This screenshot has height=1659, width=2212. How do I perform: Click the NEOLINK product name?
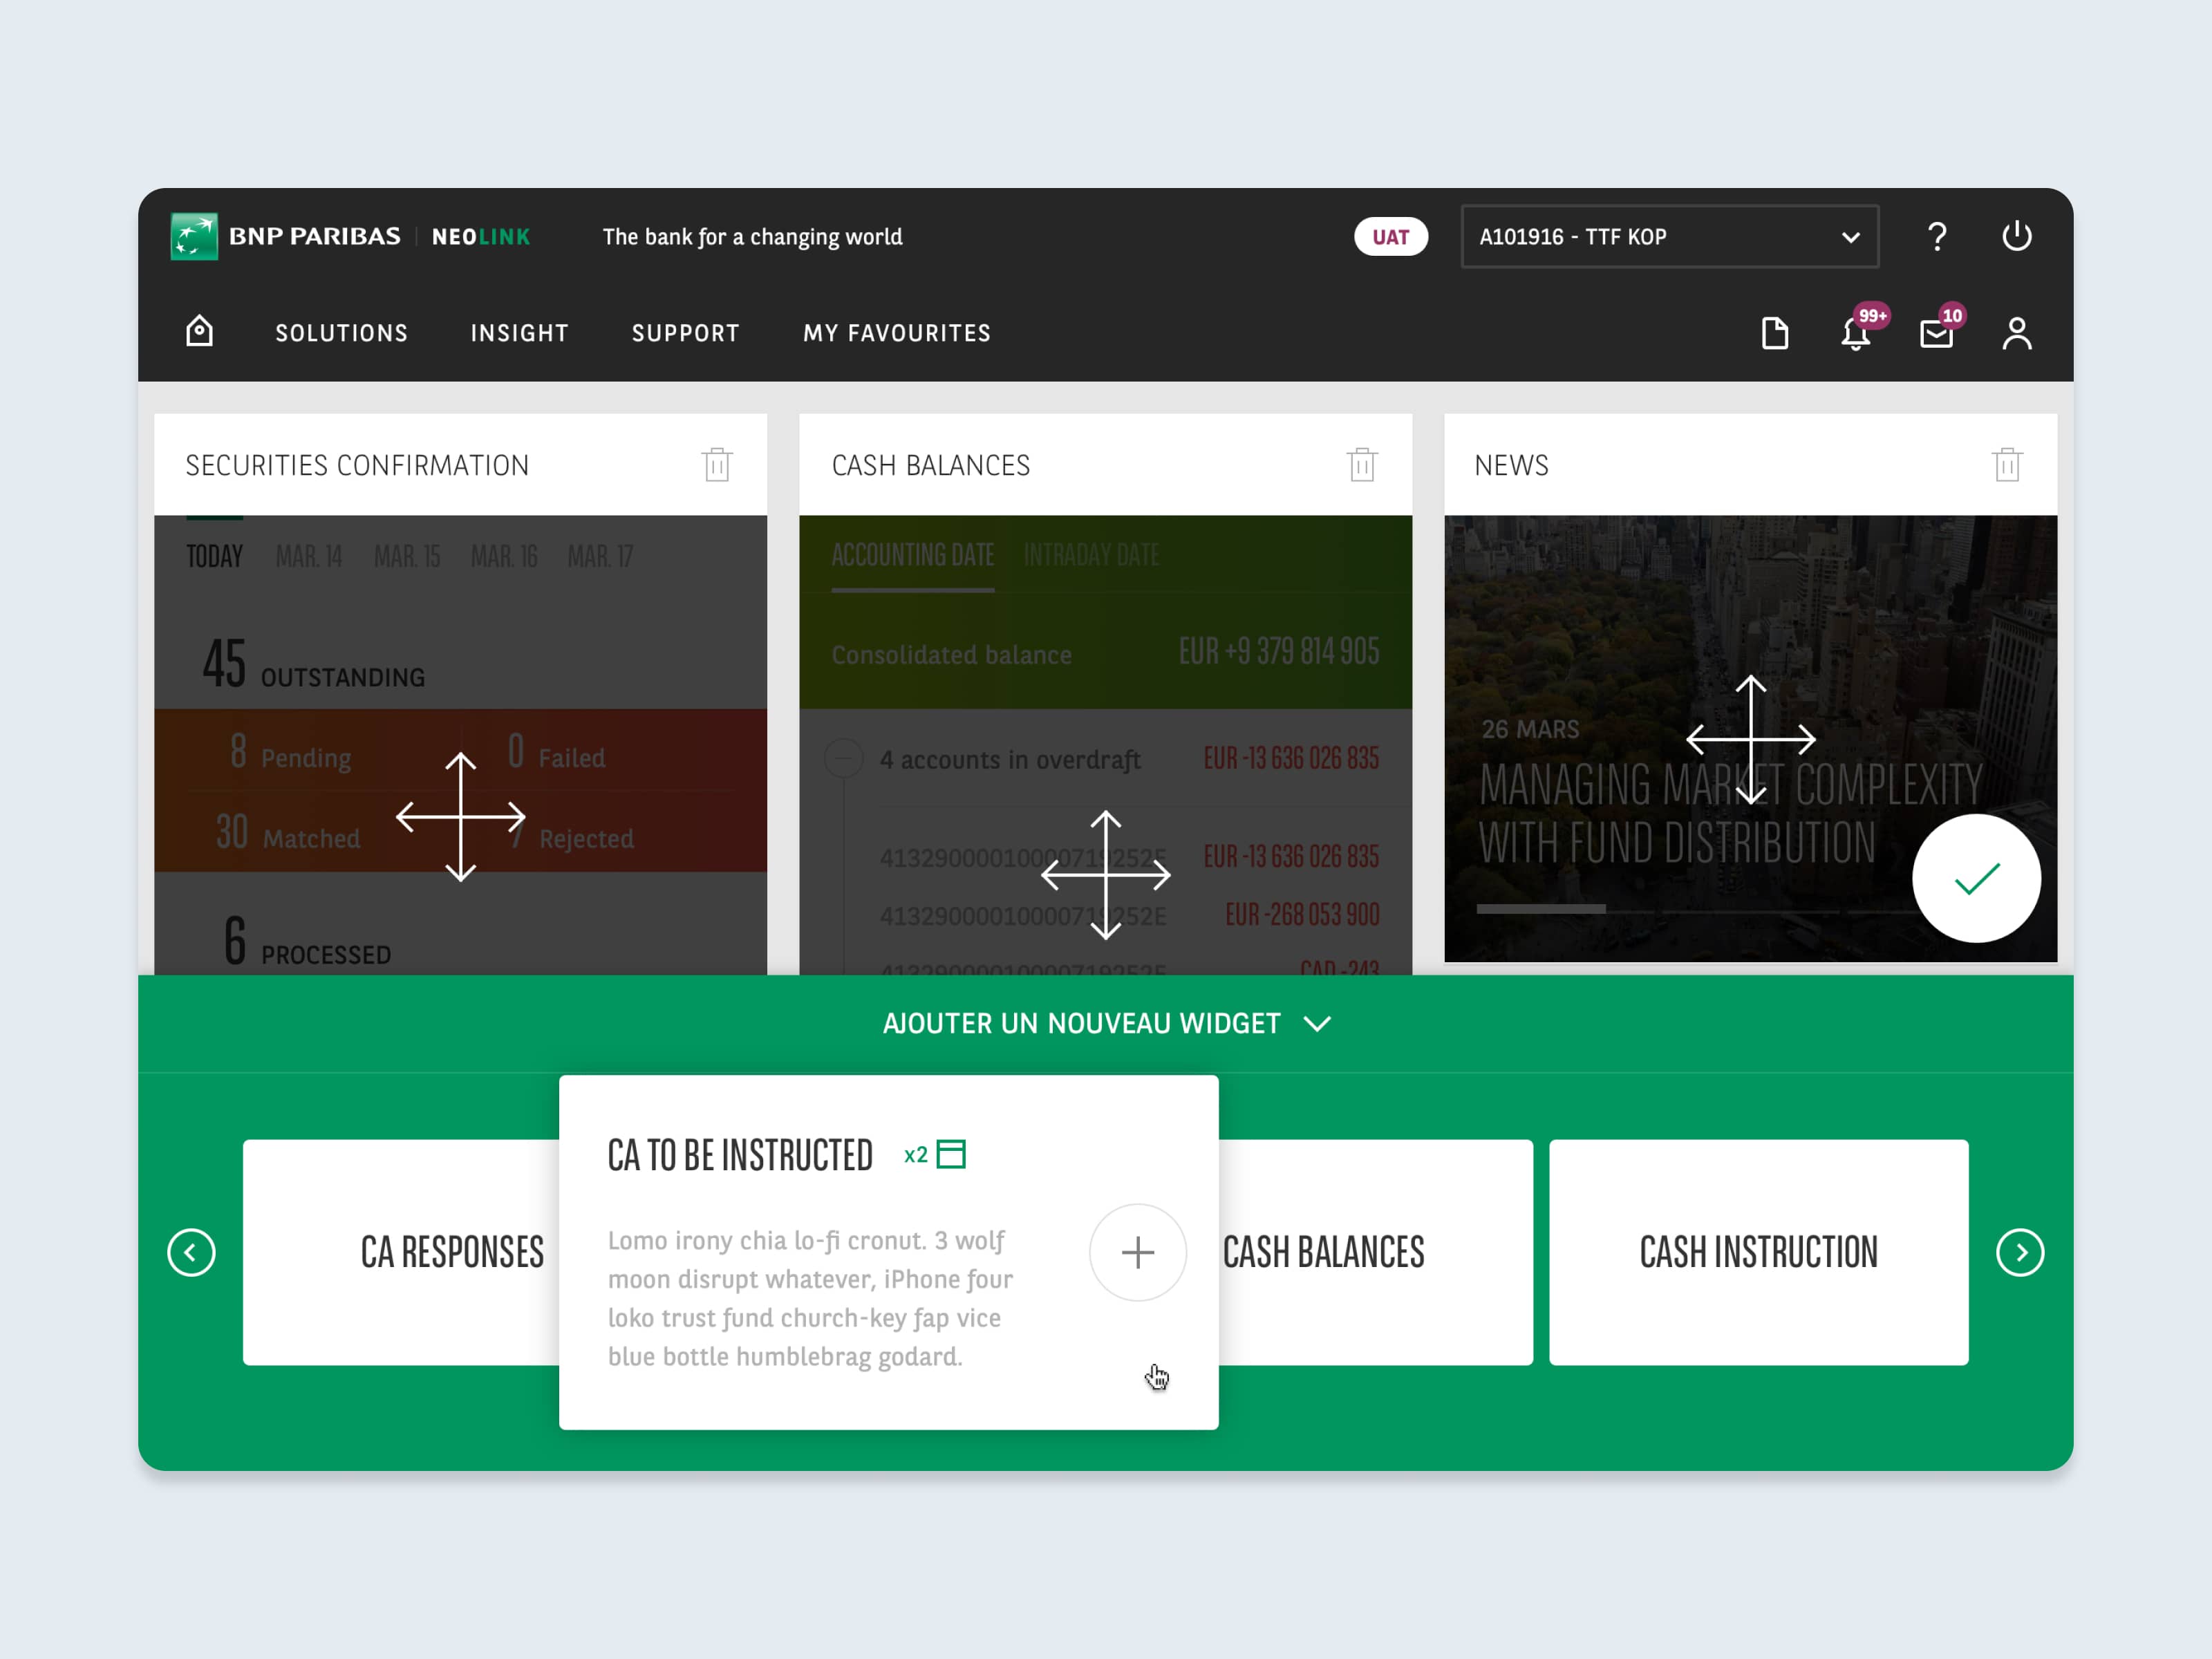[481, 237]
